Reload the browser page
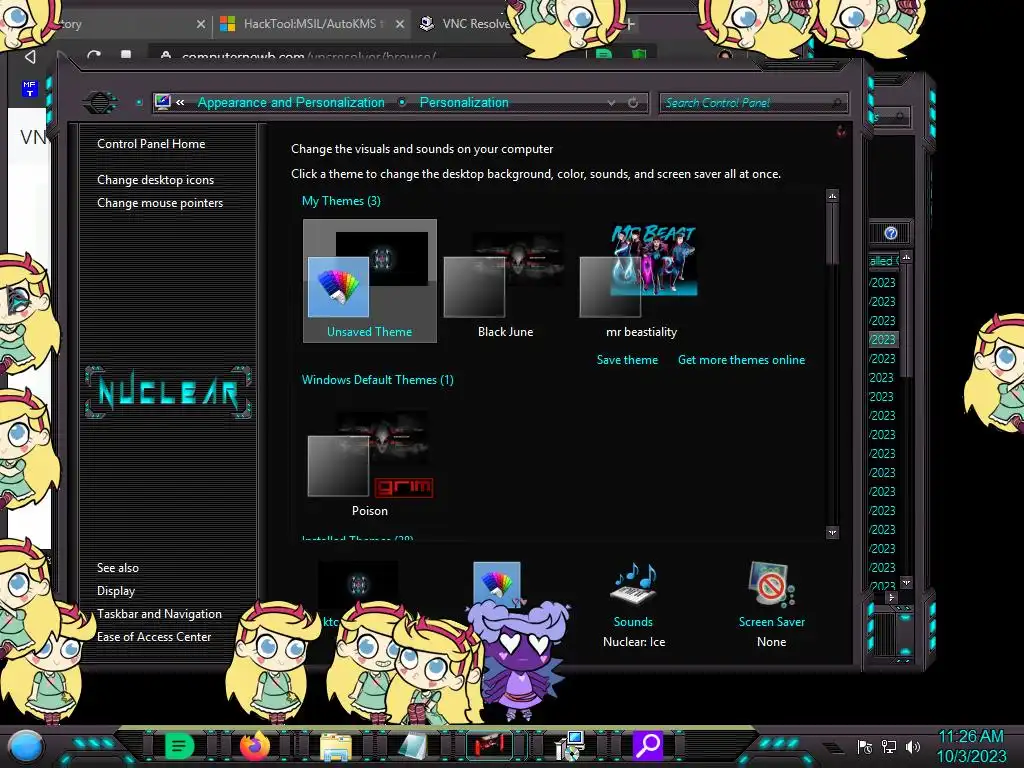1024x768 pixels. click(93, 56)
